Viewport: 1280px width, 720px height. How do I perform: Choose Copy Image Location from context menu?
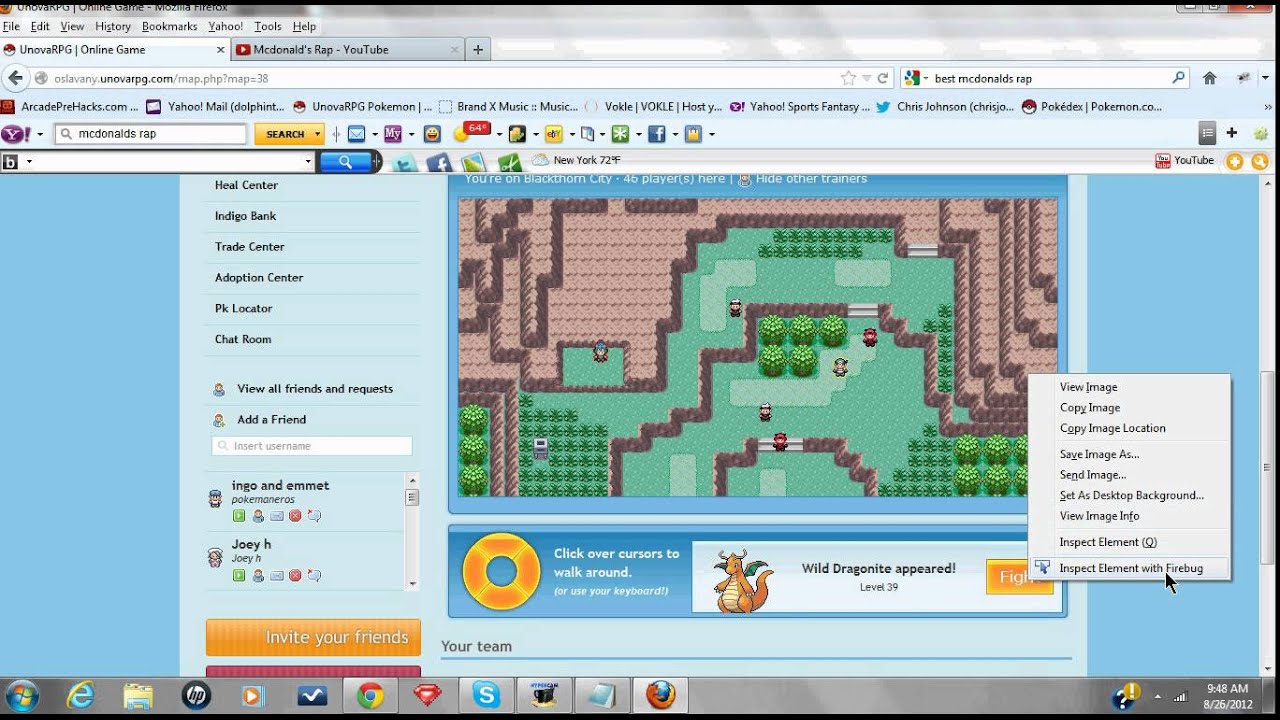1112,428
